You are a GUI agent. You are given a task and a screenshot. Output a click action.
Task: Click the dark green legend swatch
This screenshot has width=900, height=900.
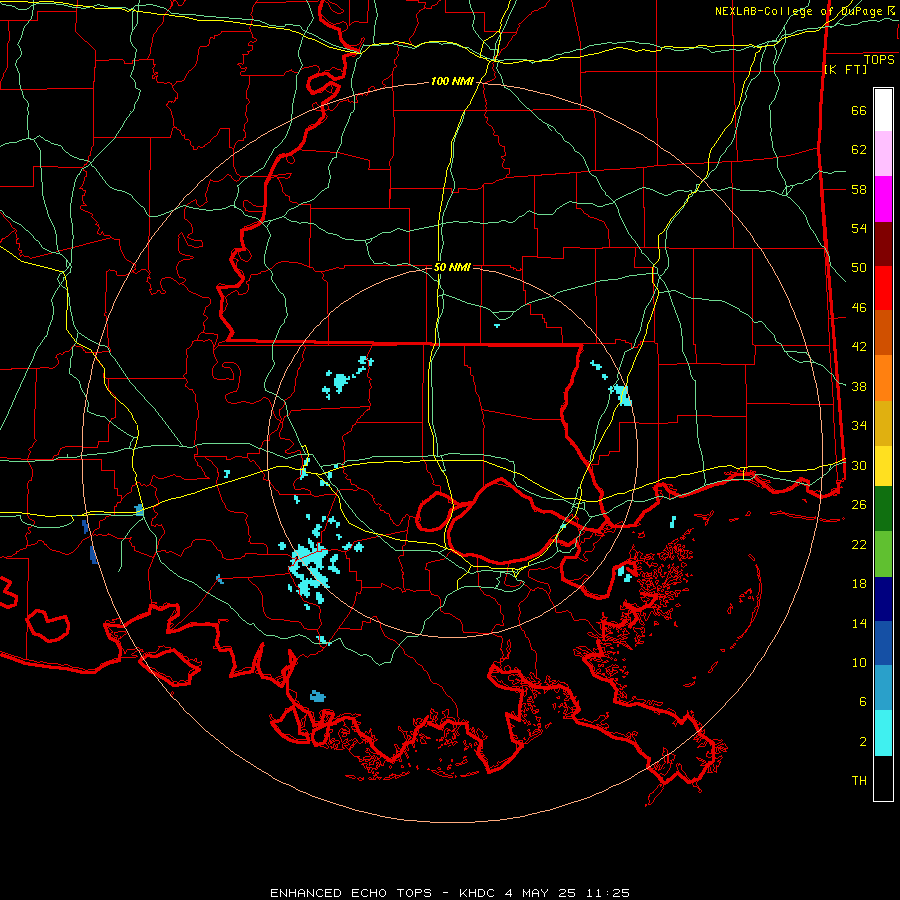883,509
